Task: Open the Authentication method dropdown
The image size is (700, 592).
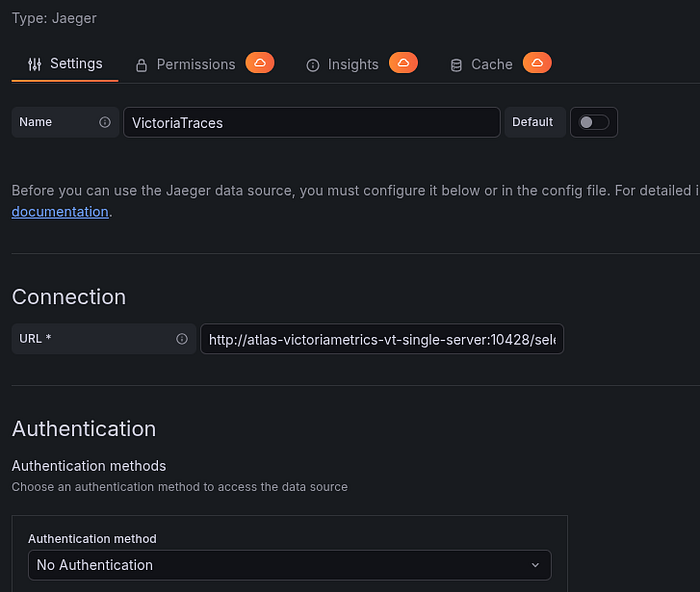Action: (289, 565)
